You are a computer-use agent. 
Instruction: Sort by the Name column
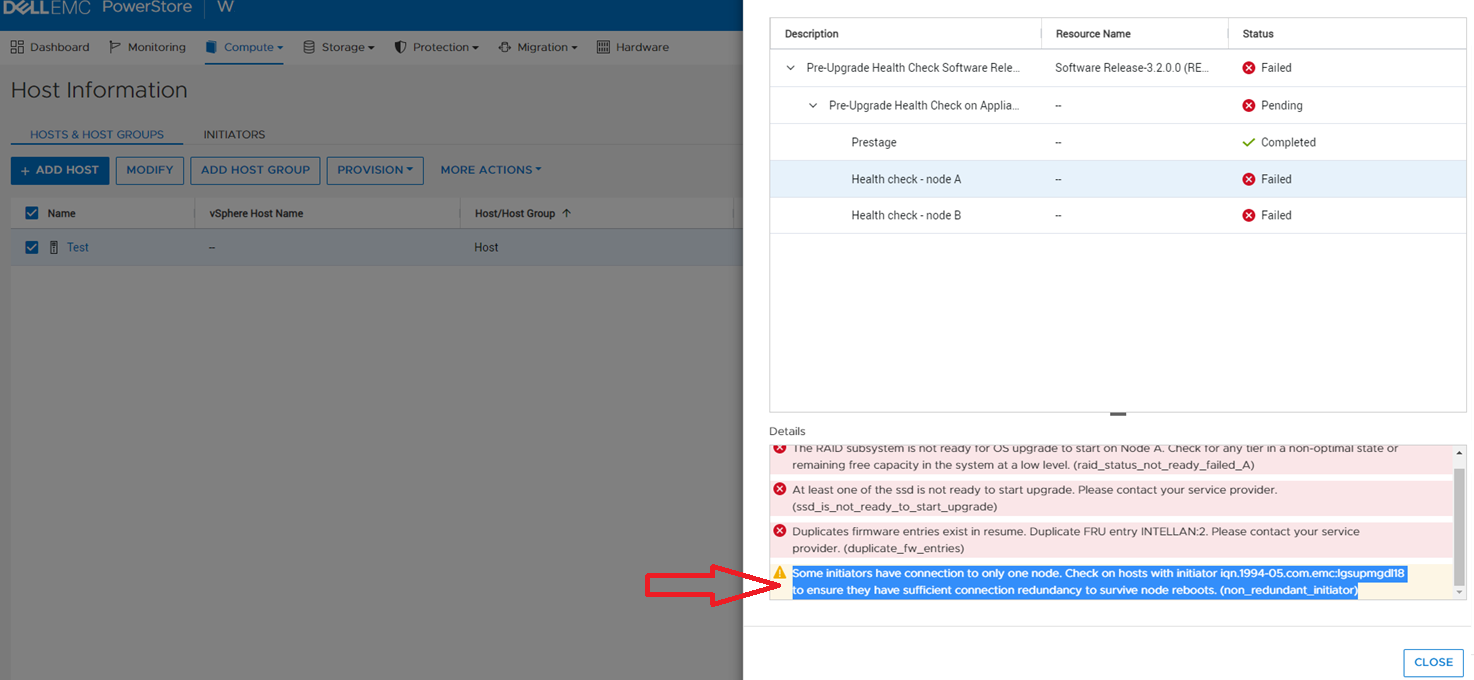click(x=61, y=213)
